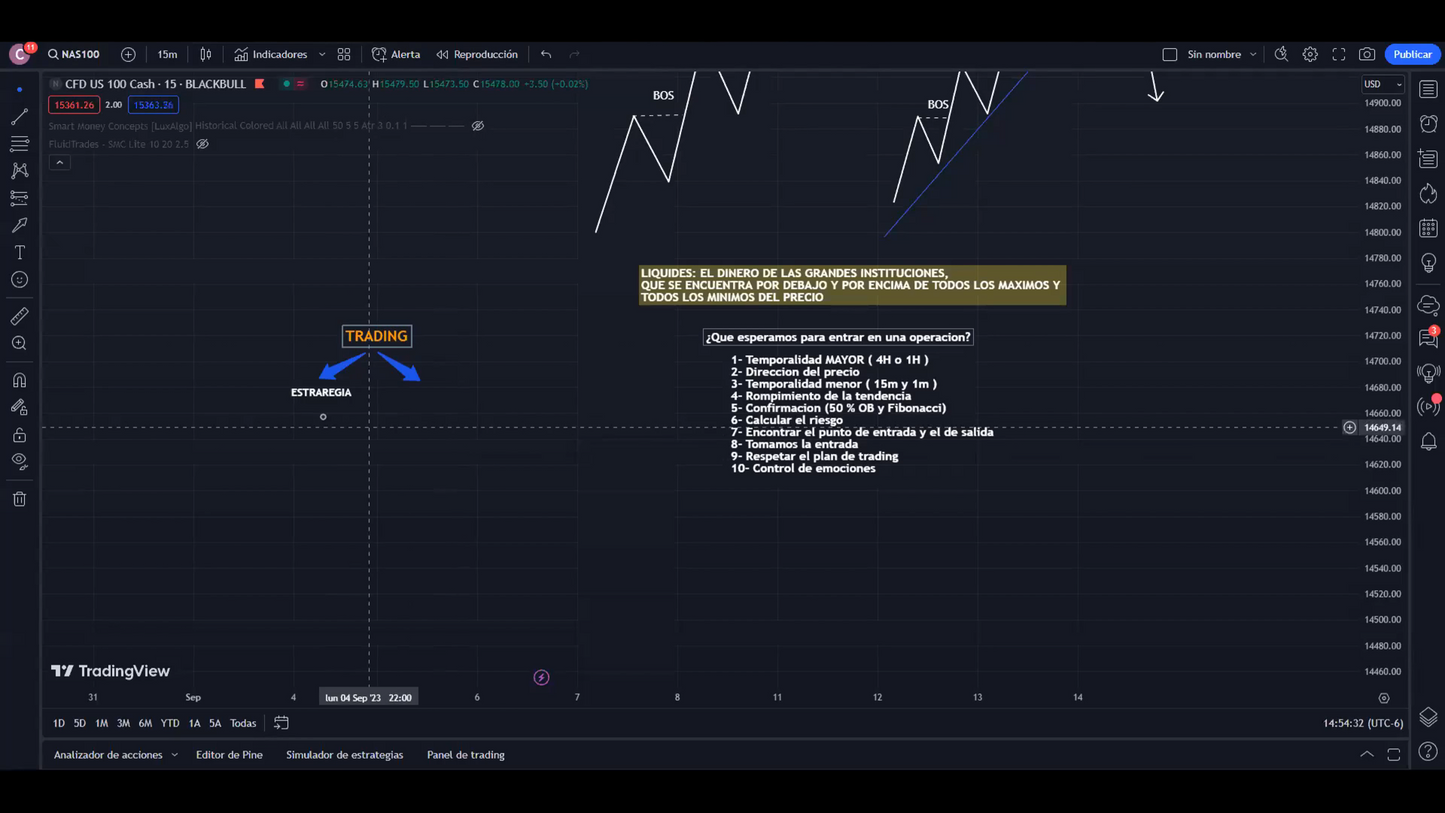The height and width of the screenshot is (813, 1445).
Task: Open the Editor de Pine tab
Action: (229, 755)
